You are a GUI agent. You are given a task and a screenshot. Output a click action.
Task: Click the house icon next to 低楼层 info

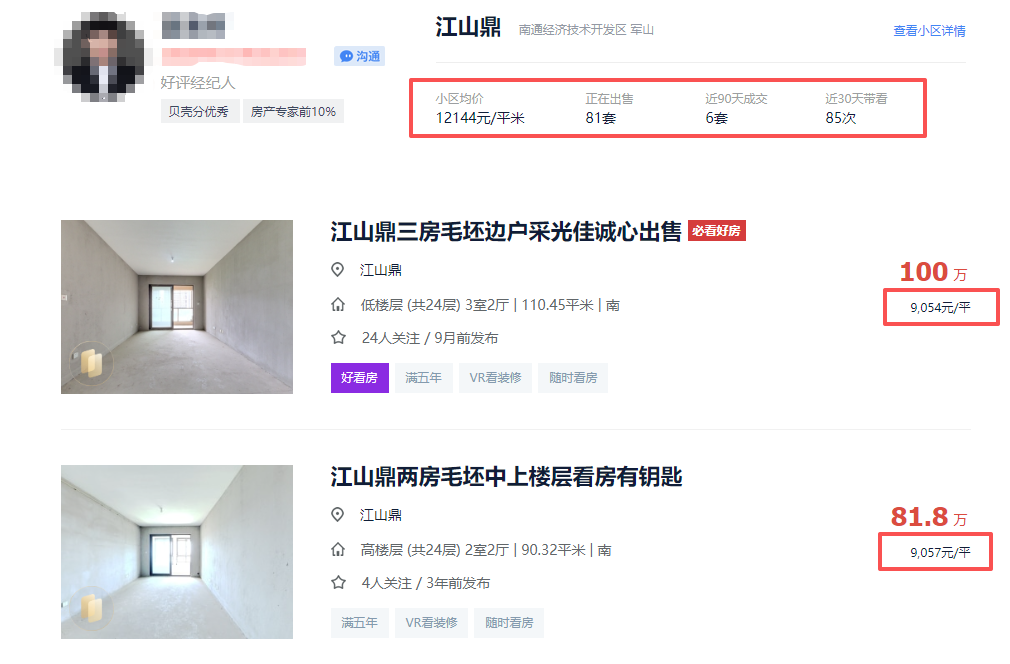pyautogui.click(x=338, y=305)
